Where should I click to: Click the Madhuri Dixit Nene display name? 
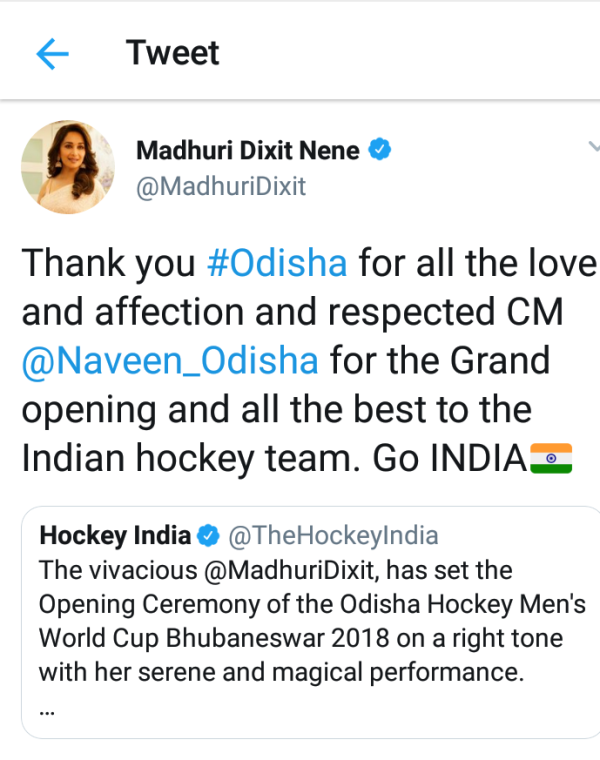tap(247, 151)
